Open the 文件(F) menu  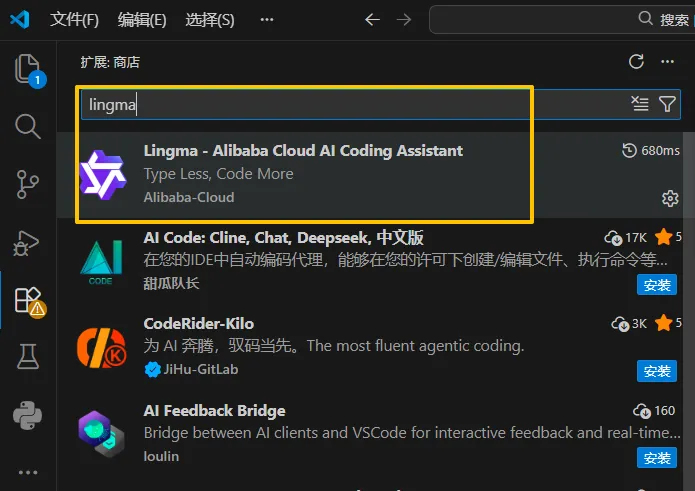point(75,19)
